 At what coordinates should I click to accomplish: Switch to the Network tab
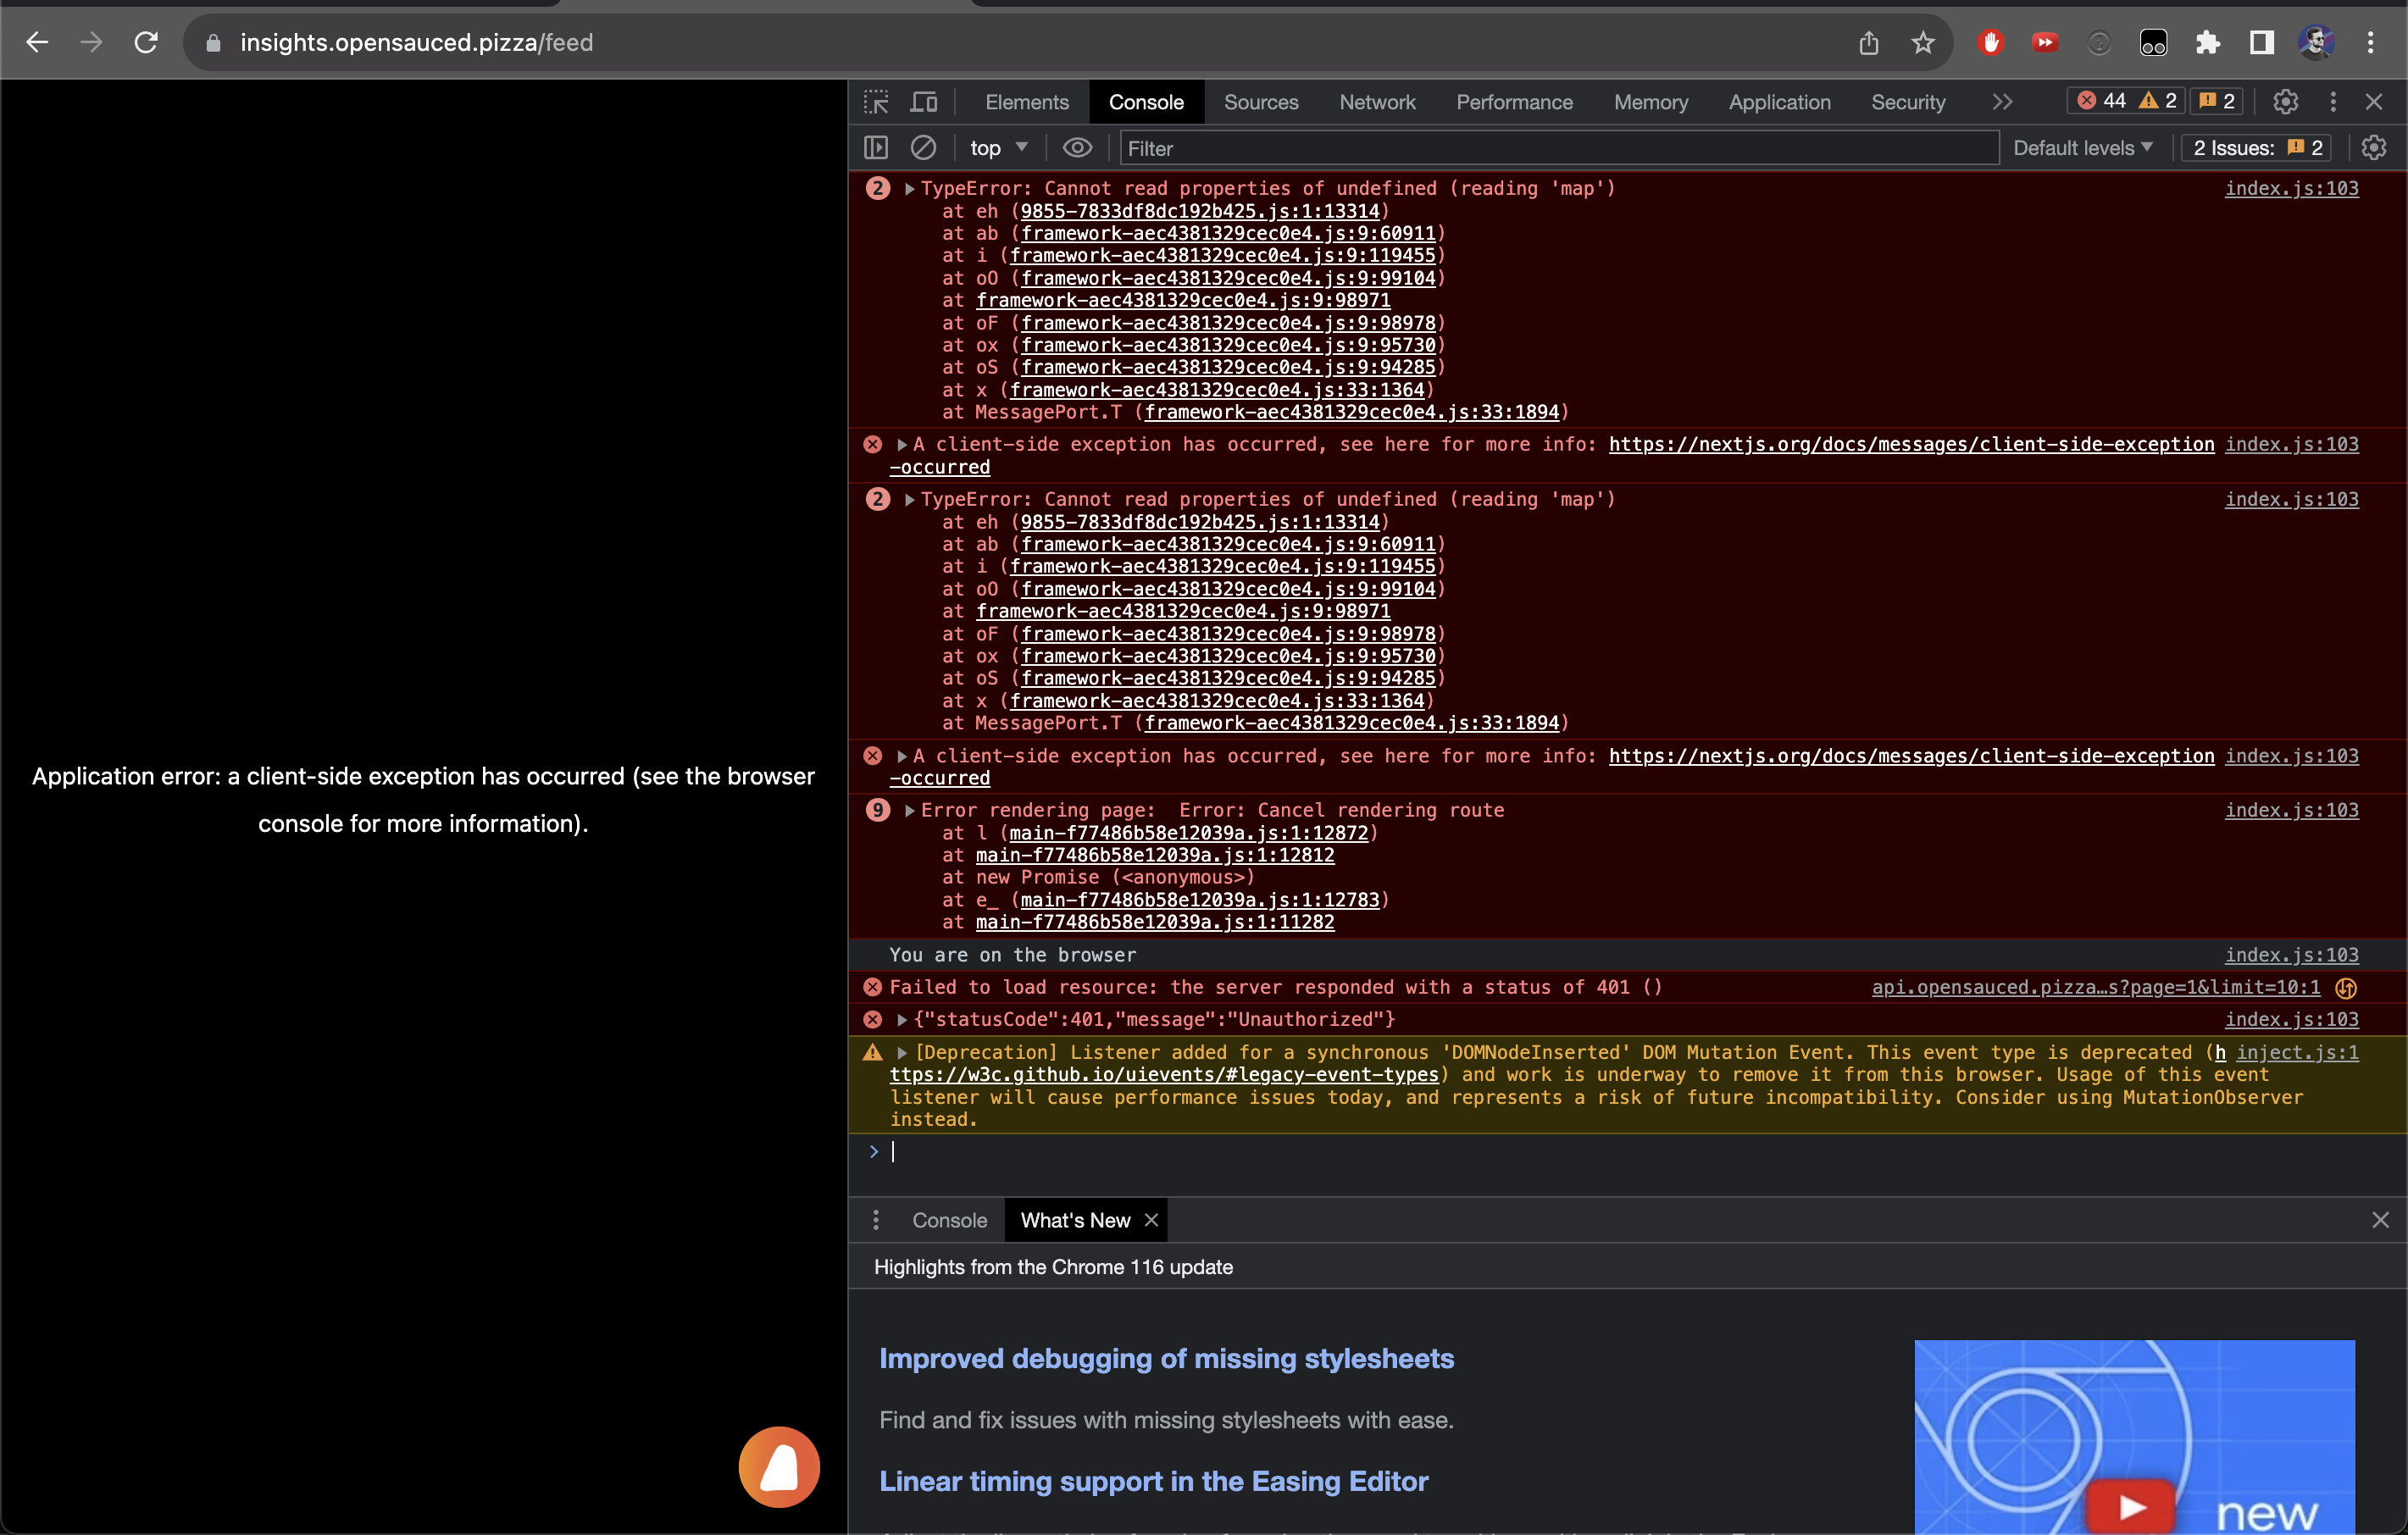[x=1377, y=101]
